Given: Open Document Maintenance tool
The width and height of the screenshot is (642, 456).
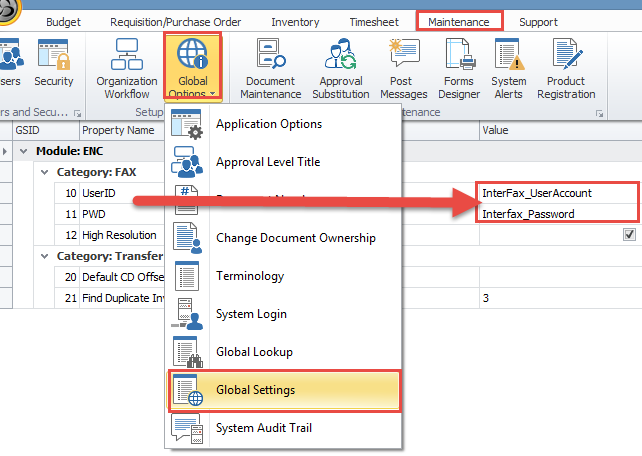Looking at the screenshot, I should 270,66.
